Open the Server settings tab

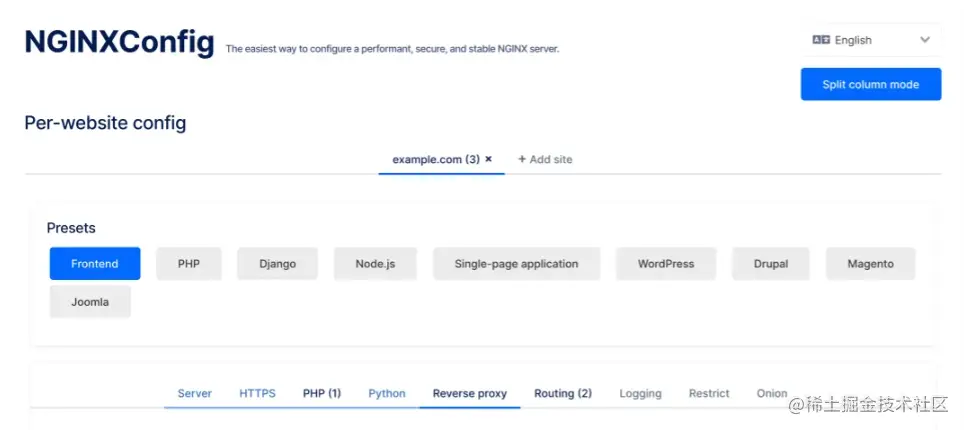195,393
